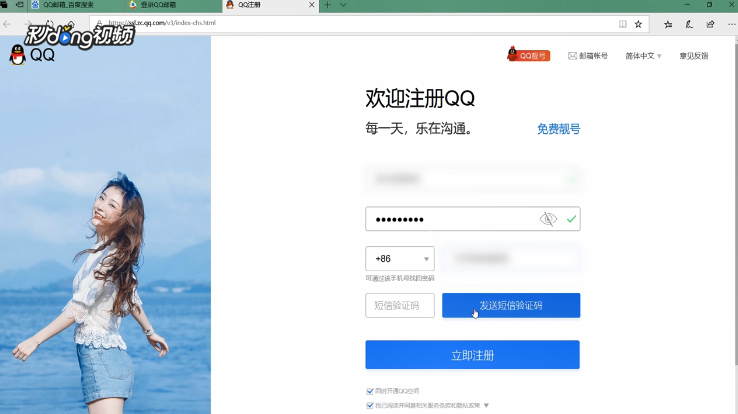The image size is (738, 414).
Task: Click the add notes pen icon
Action: (689, 24)
